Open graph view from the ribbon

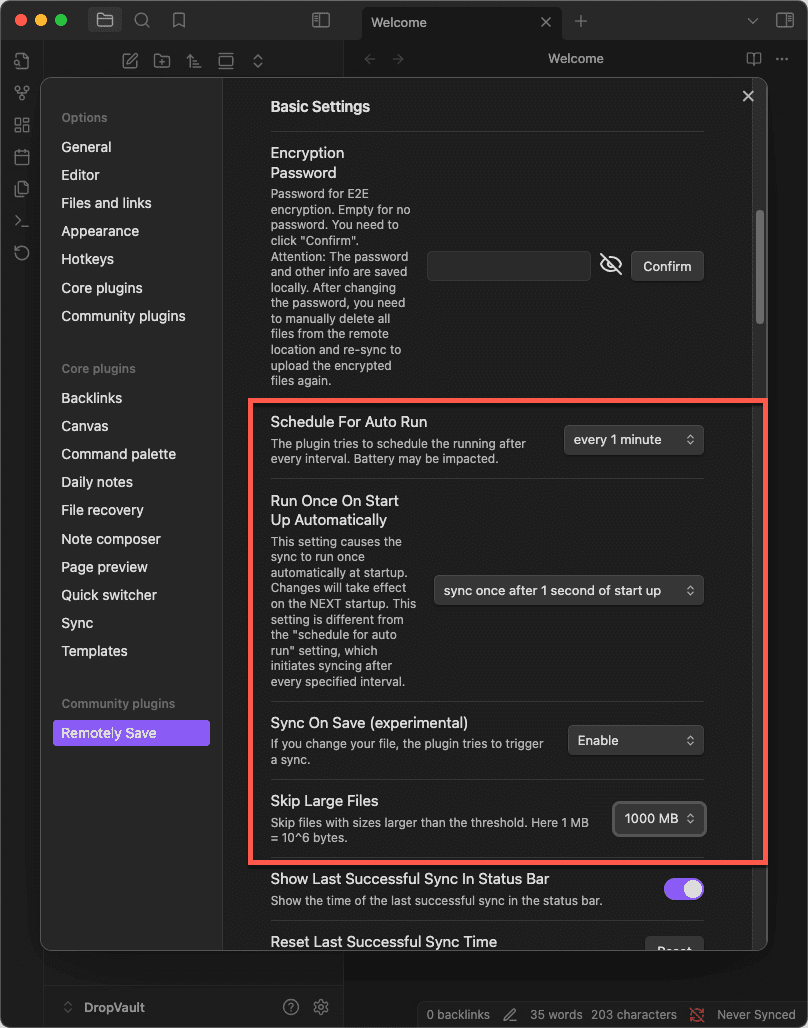pyautogui.click(x=22, y=93)
